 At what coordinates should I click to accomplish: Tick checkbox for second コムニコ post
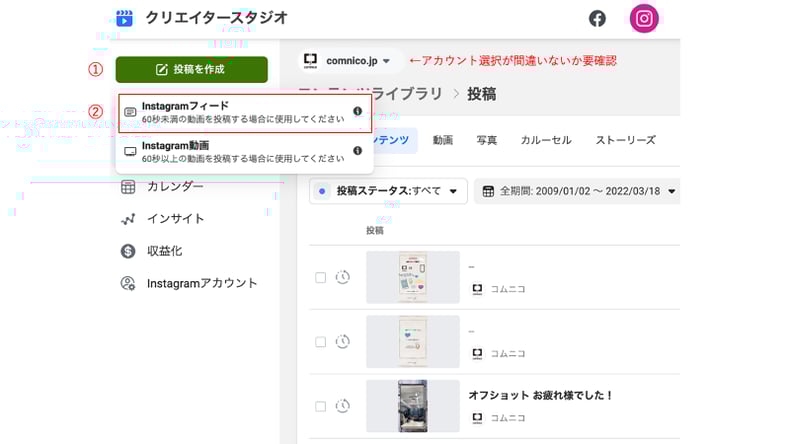pos(320,342)
